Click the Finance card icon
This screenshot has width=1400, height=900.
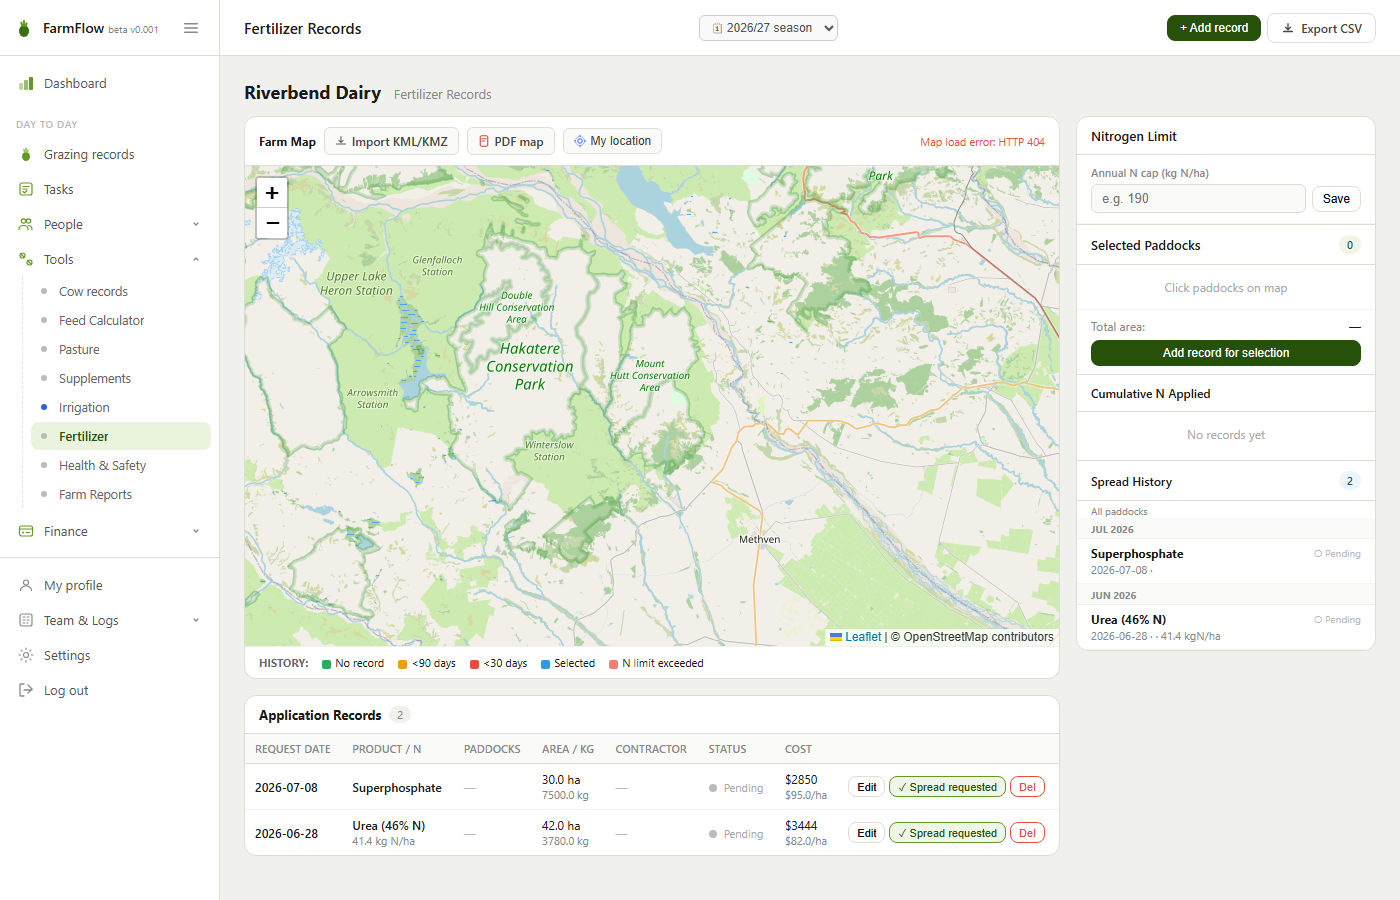[x=26, y=532]
